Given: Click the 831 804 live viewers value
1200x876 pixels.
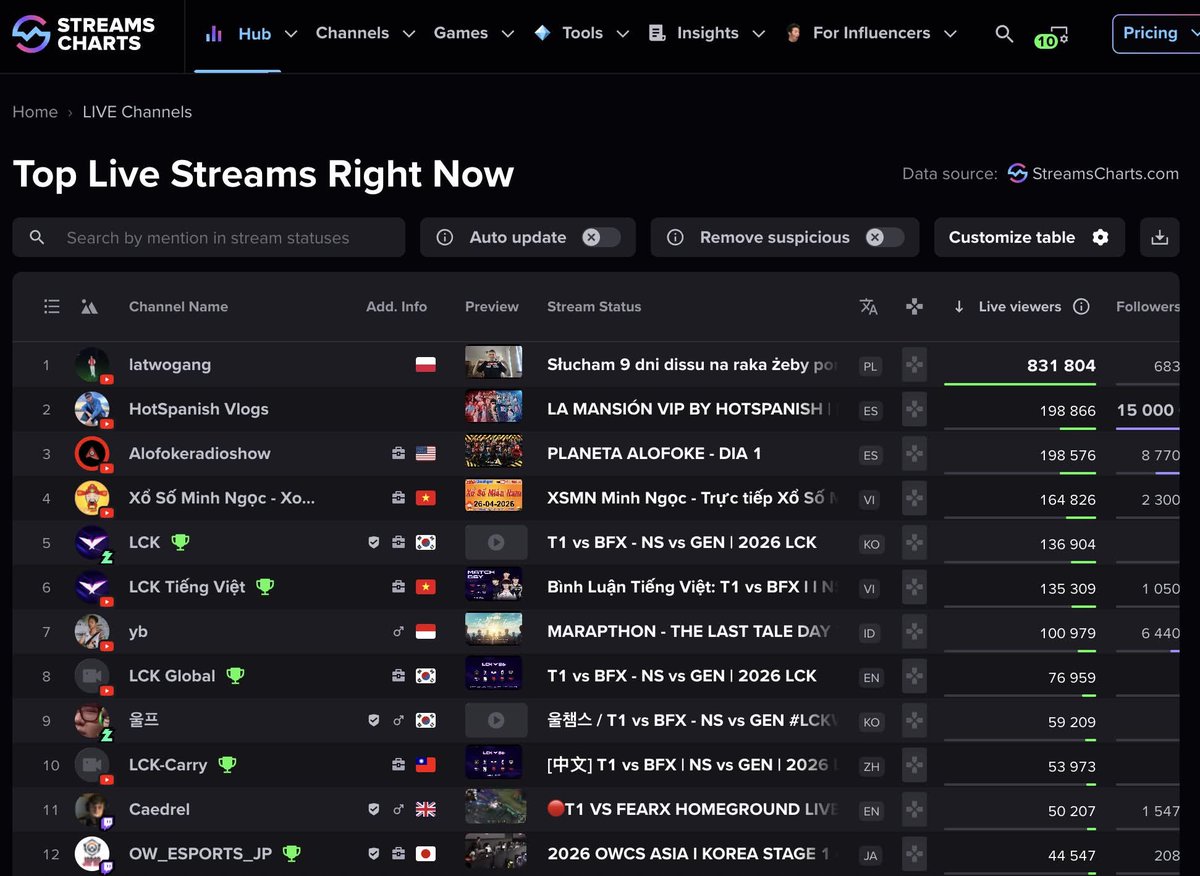Looking at the screenshot, I should coord(1061,366).
